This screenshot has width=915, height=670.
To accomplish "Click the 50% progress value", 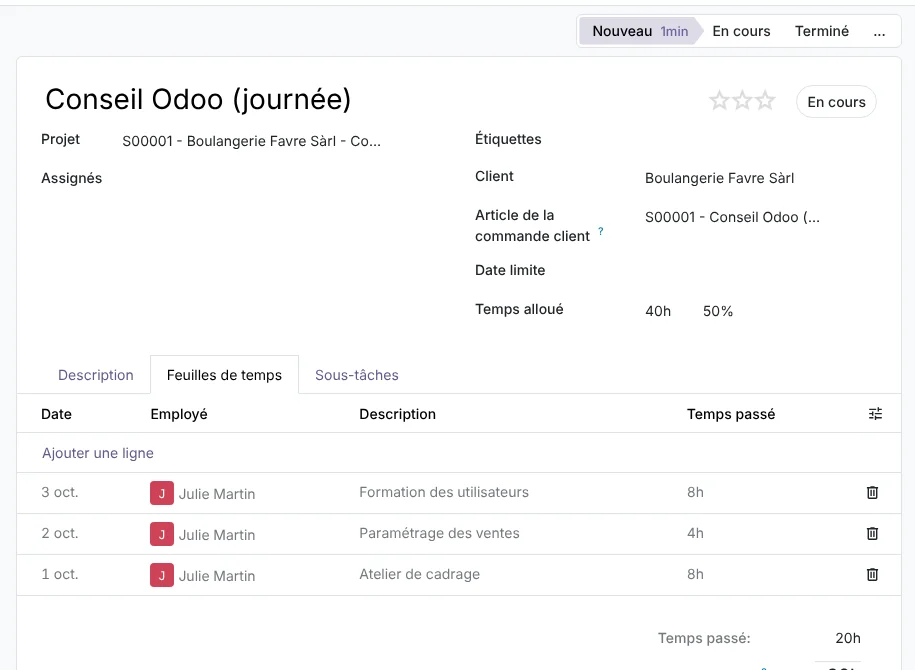I will [718, 311].
